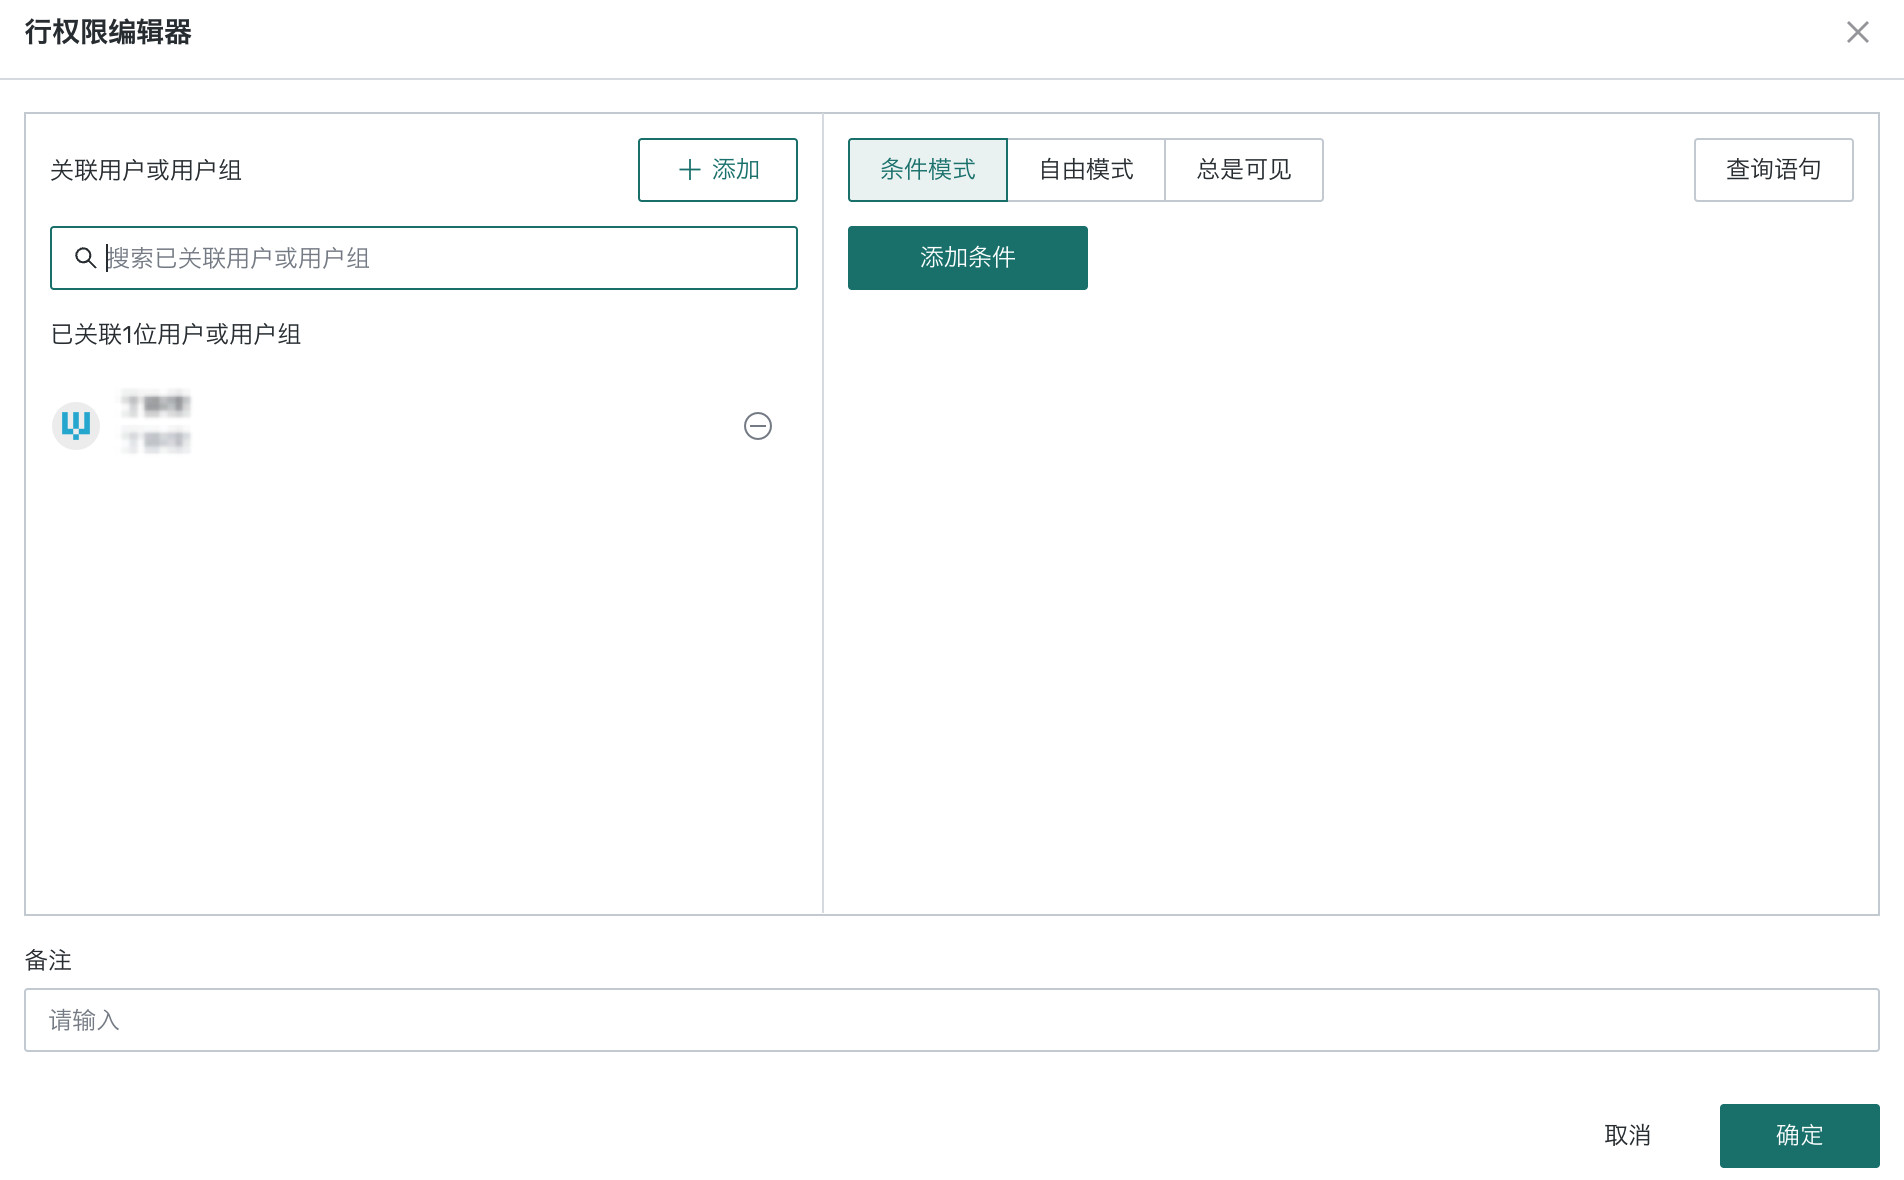The width and height of the screenshot is (1904, 1180).
Task: Click the plus icon beside 添加
Action: (x=689, y=170)
